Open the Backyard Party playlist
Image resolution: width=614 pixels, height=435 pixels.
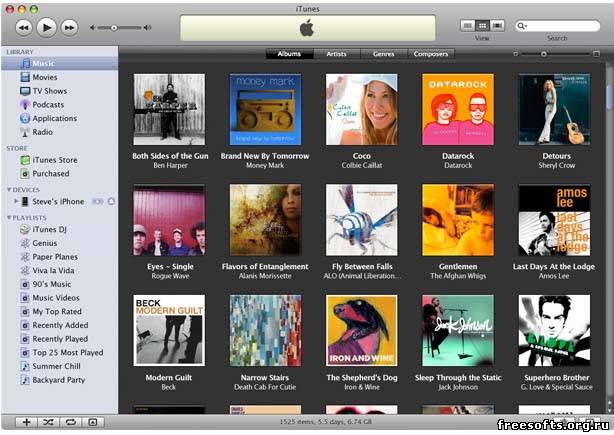[60, 380]
